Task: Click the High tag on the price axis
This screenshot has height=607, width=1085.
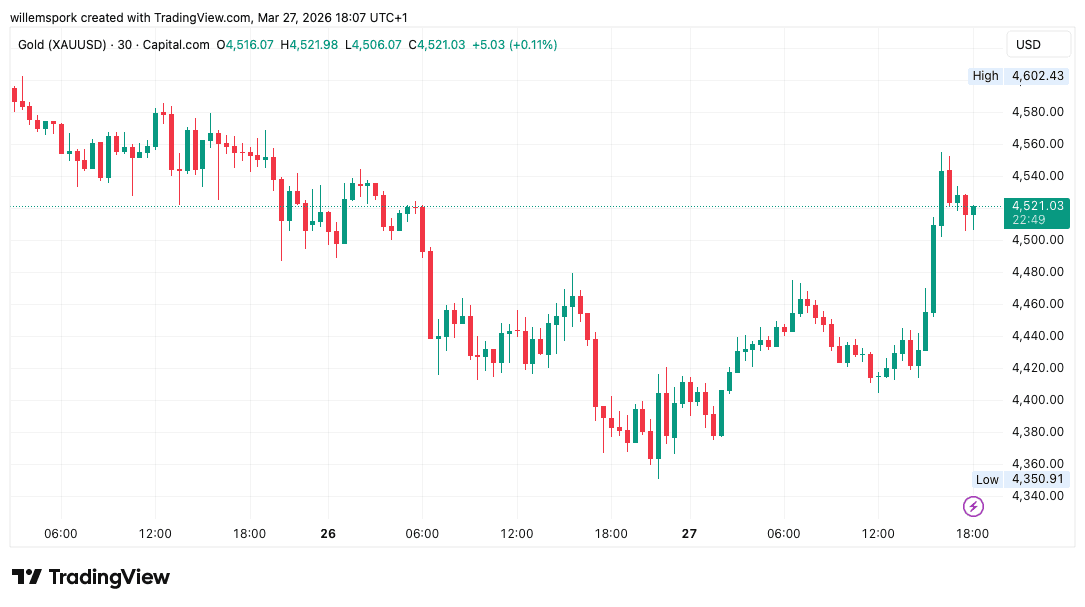Action: click(985, 76)
